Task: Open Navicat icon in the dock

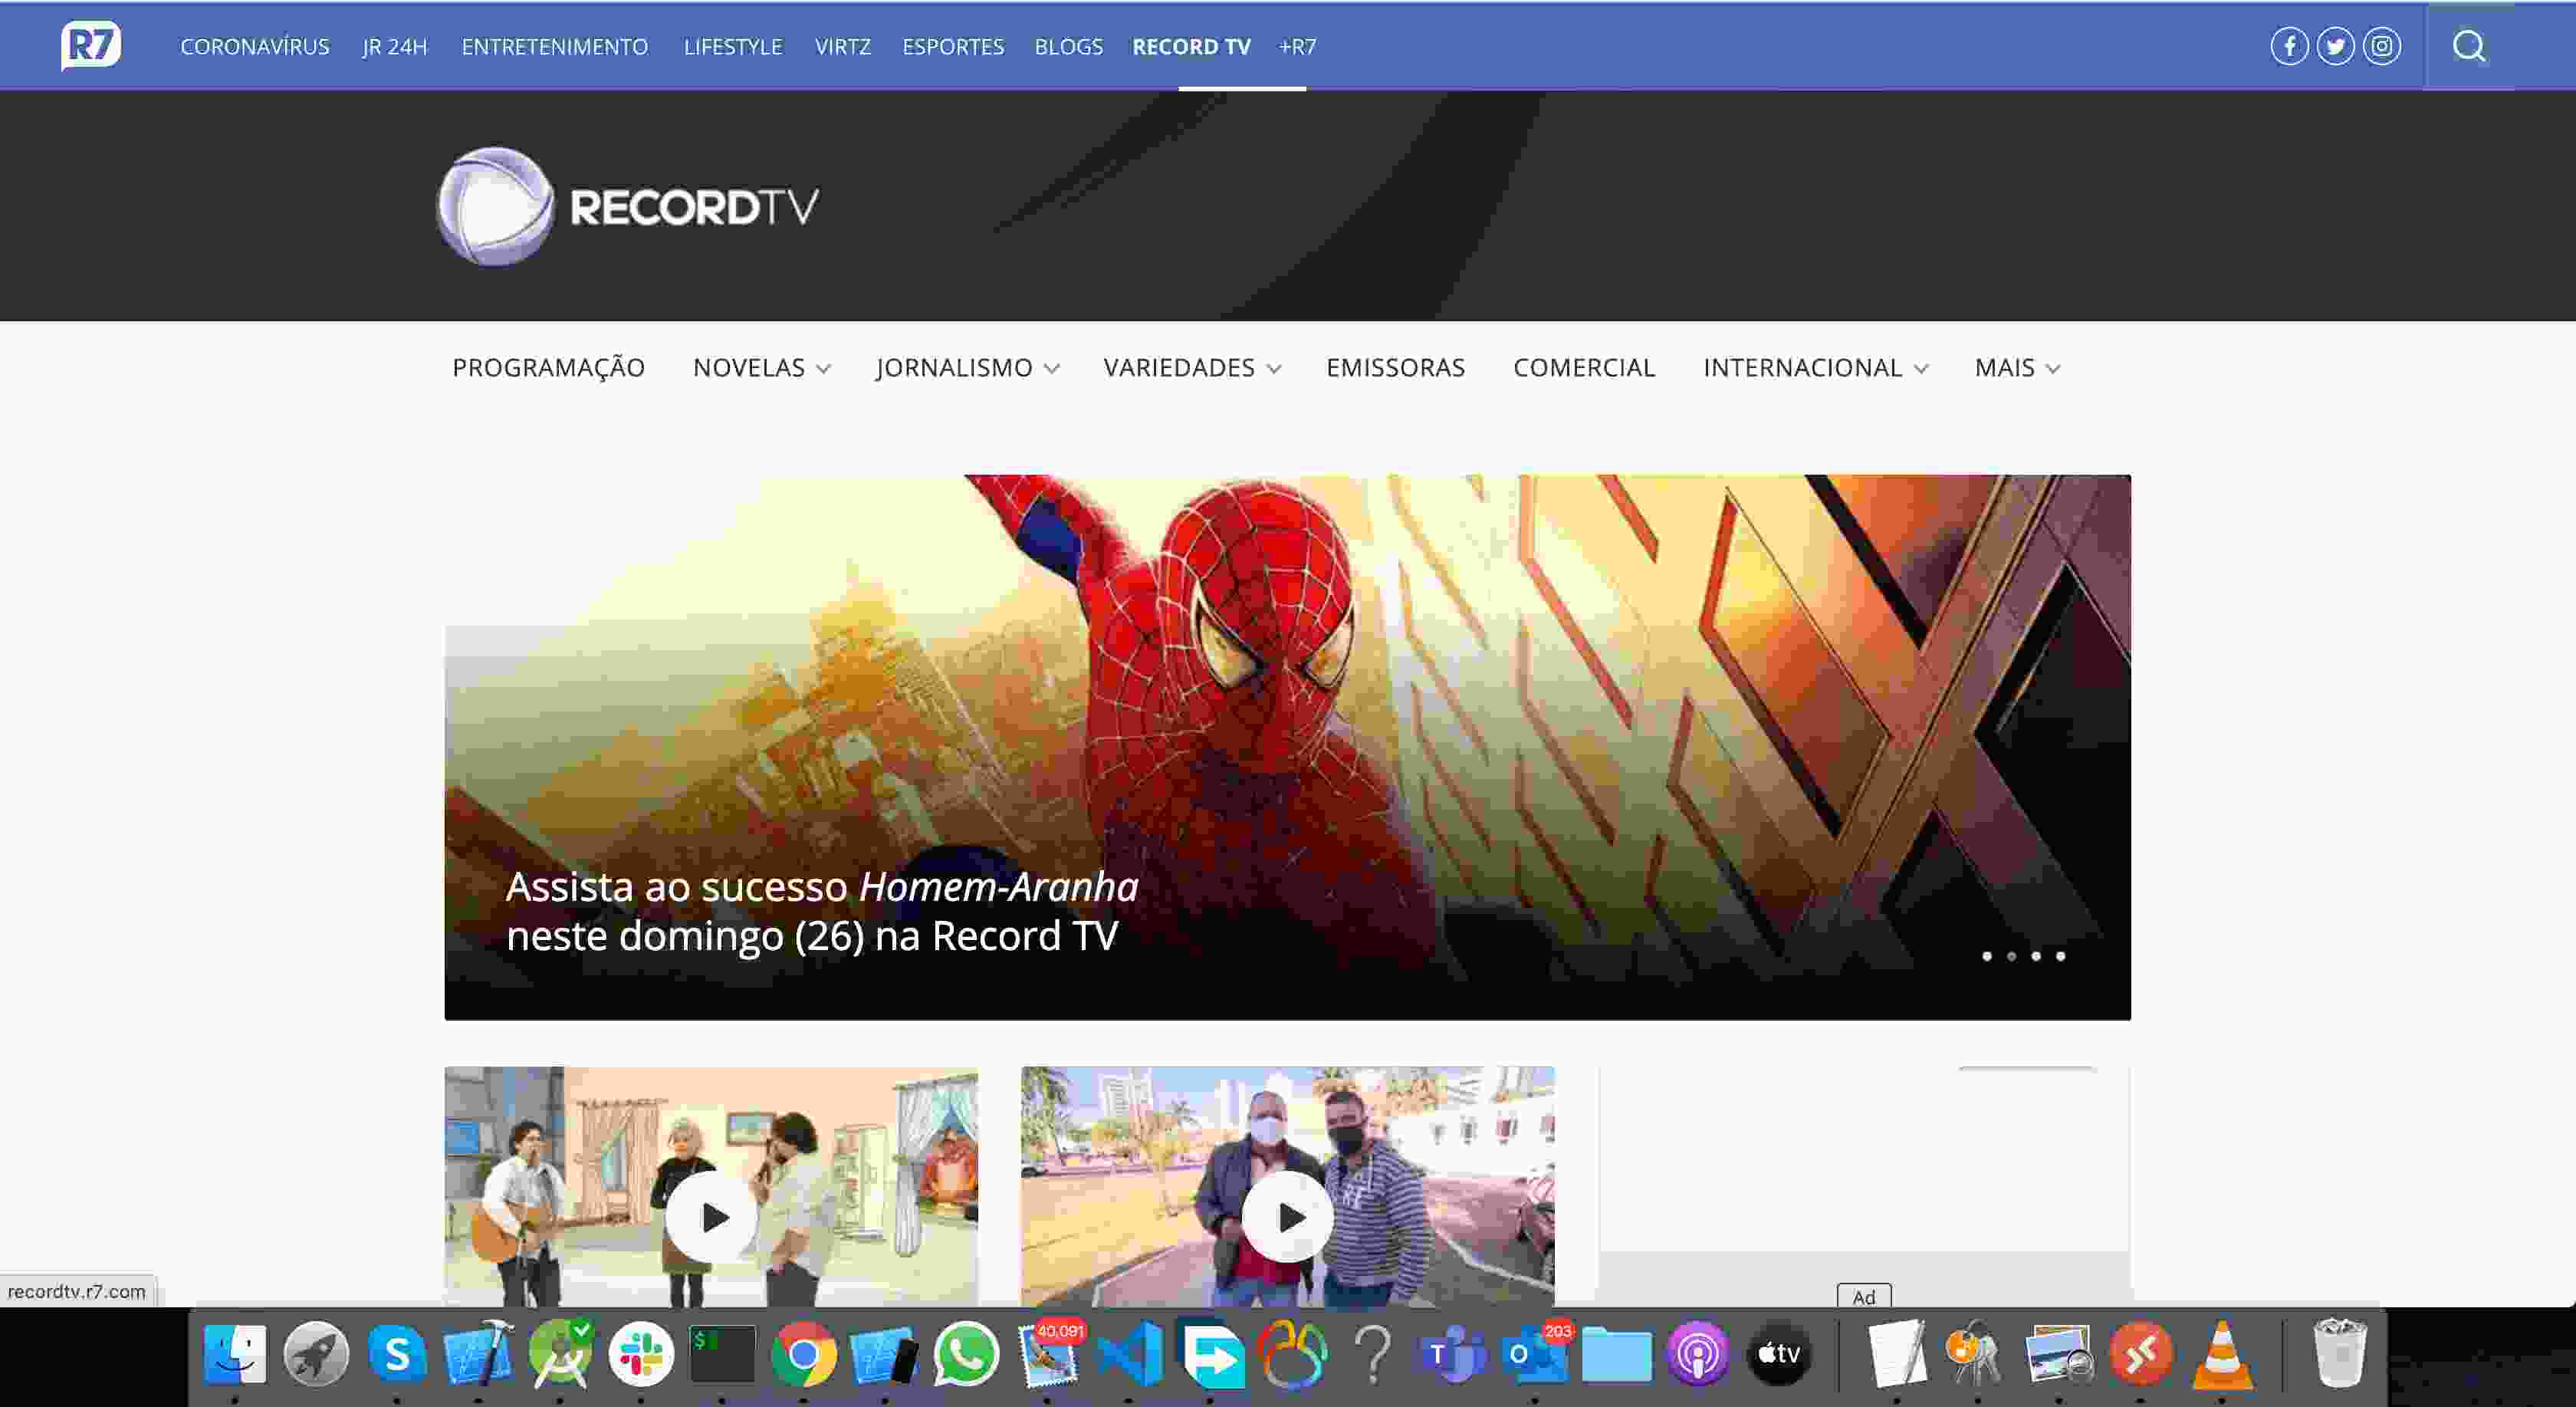Action: click(1291, 1355)
